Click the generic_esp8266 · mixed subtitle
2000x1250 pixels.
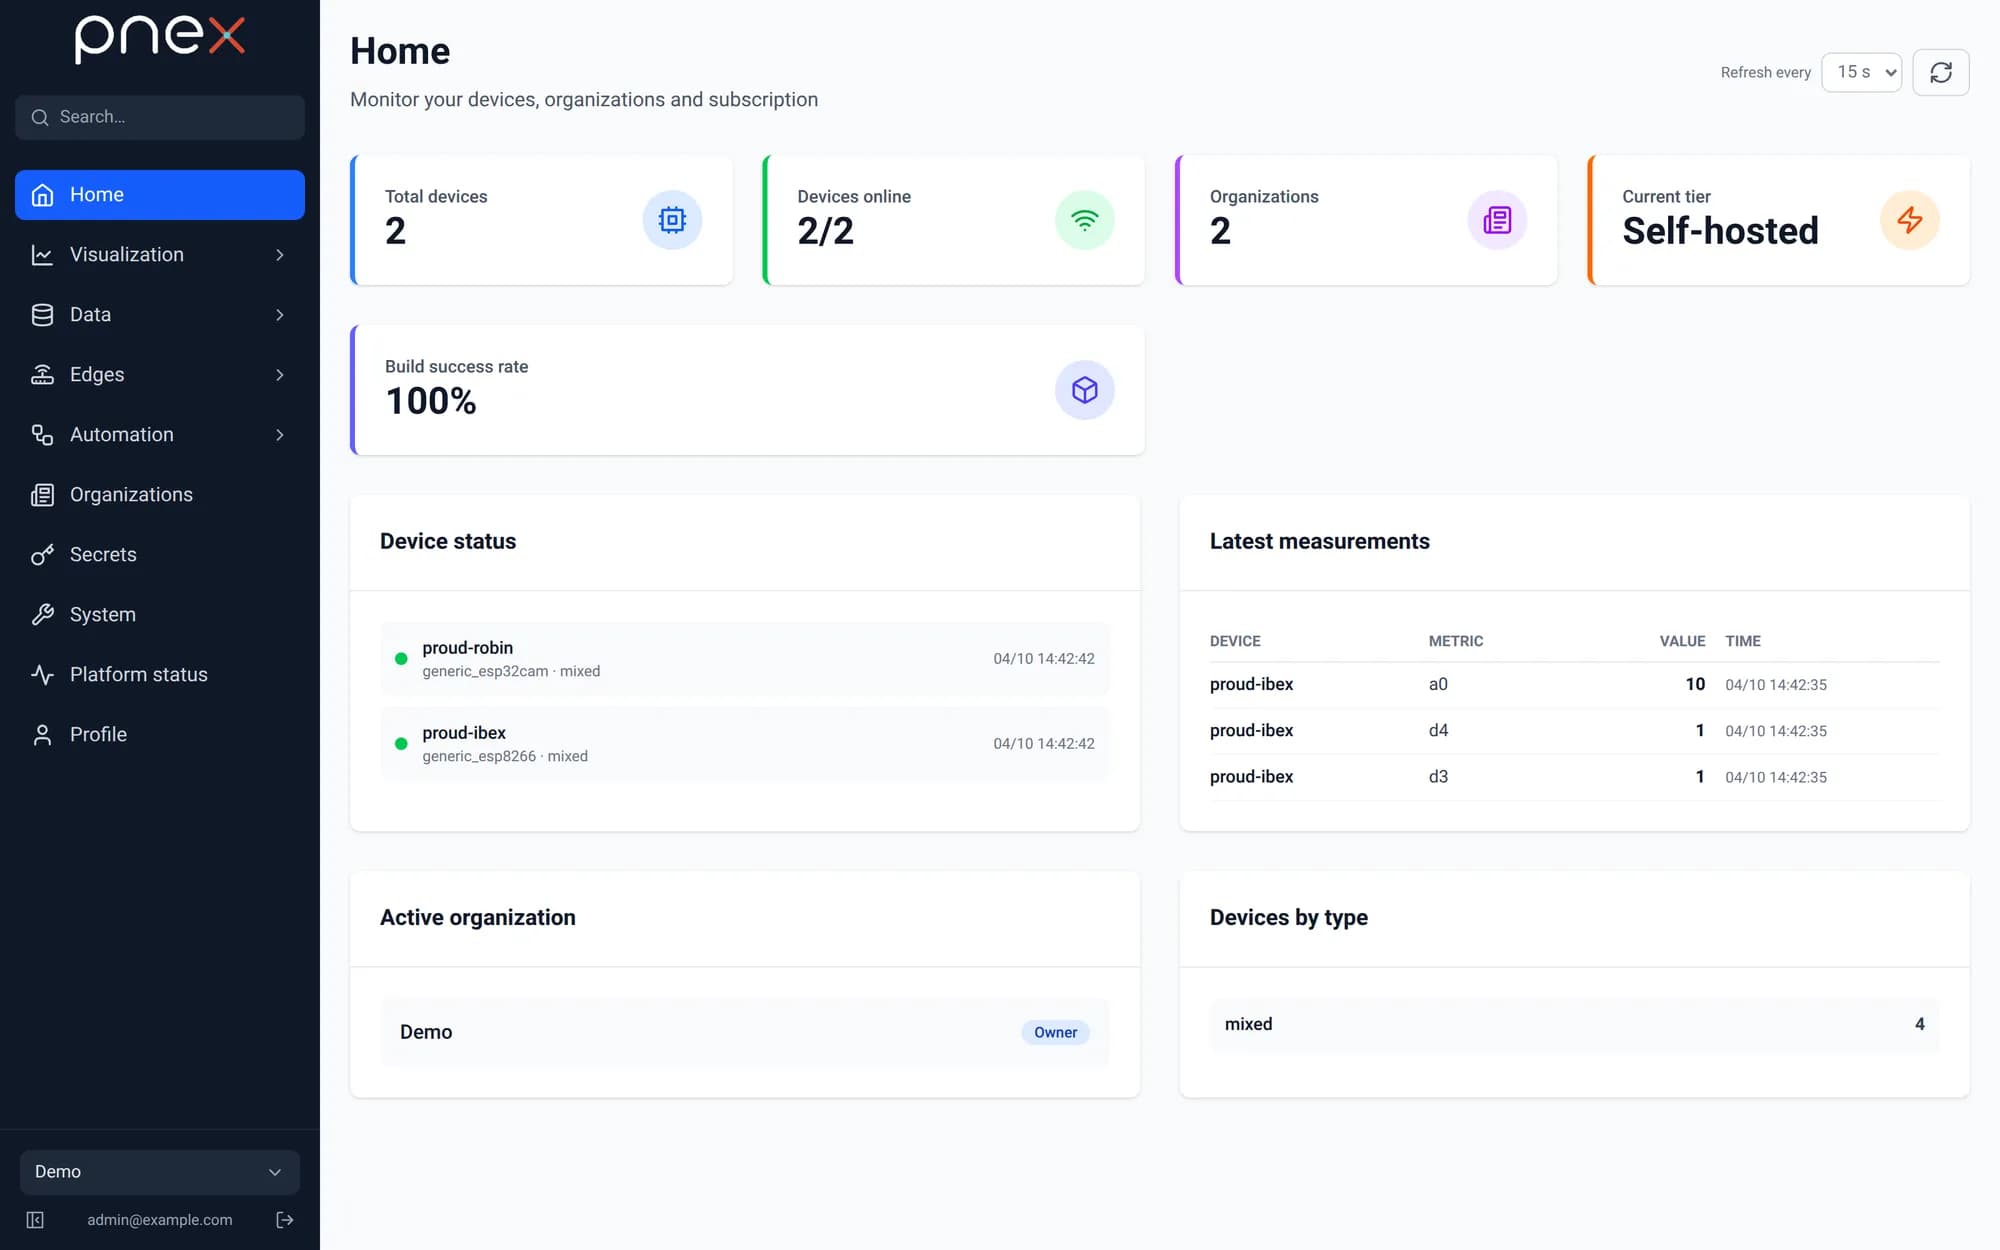(505, 756)
